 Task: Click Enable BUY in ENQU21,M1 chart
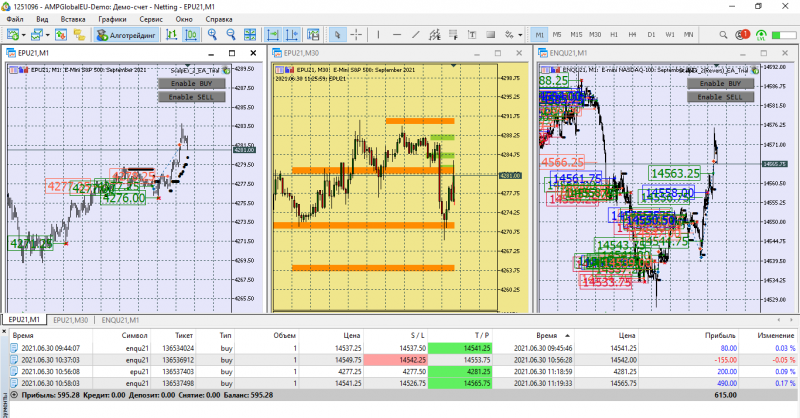720,83
